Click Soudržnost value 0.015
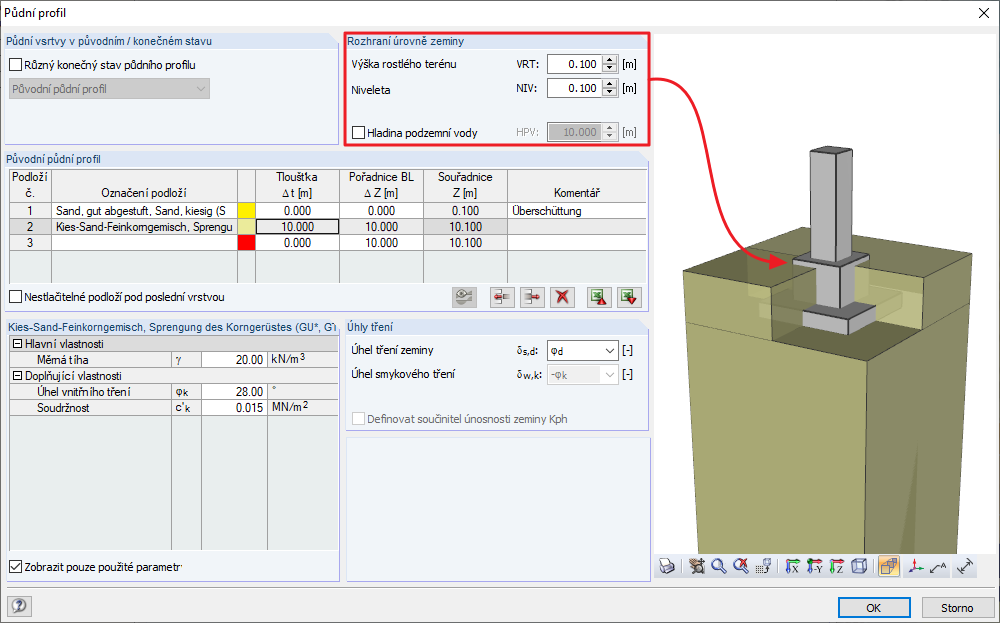1000x623 pixels. (x=234, y=407)
